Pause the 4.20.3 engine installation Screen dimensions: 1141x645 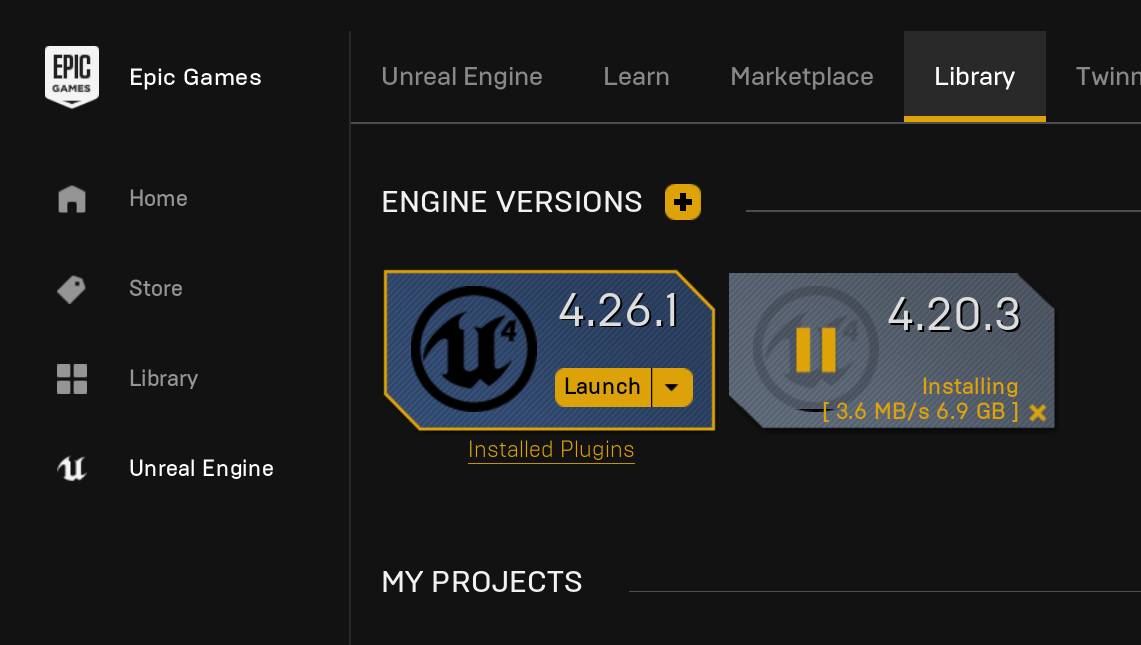(x=816, y=349)
